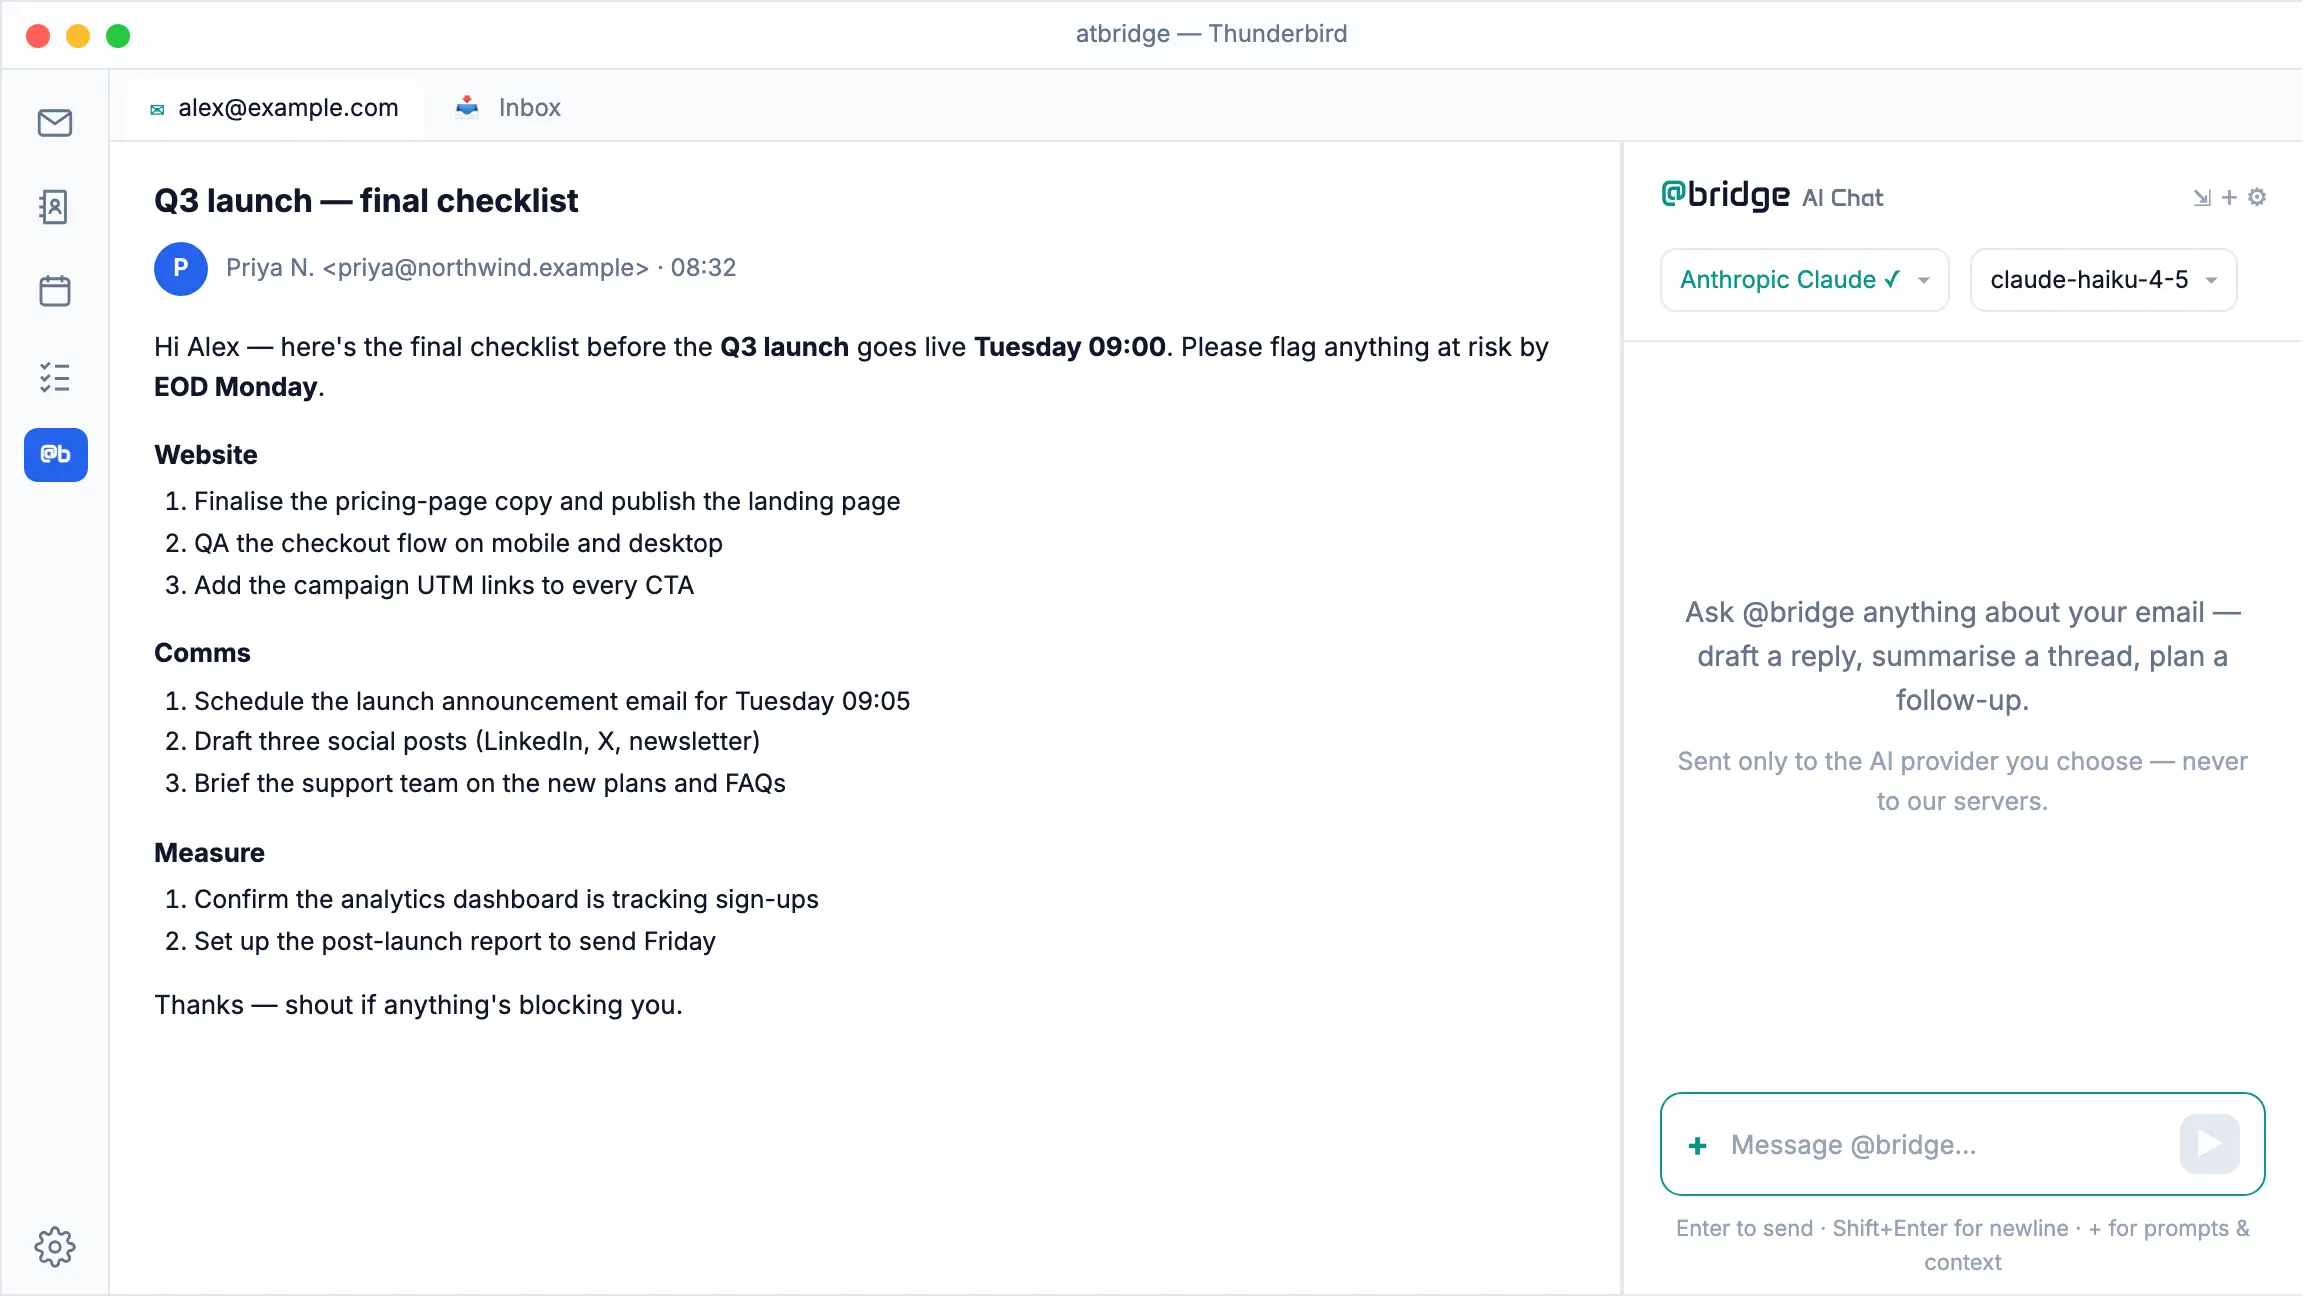Click the macOS green fullscreen button
The height and width of the screenshot is (1296, 2304).
(x=118, y=36)
